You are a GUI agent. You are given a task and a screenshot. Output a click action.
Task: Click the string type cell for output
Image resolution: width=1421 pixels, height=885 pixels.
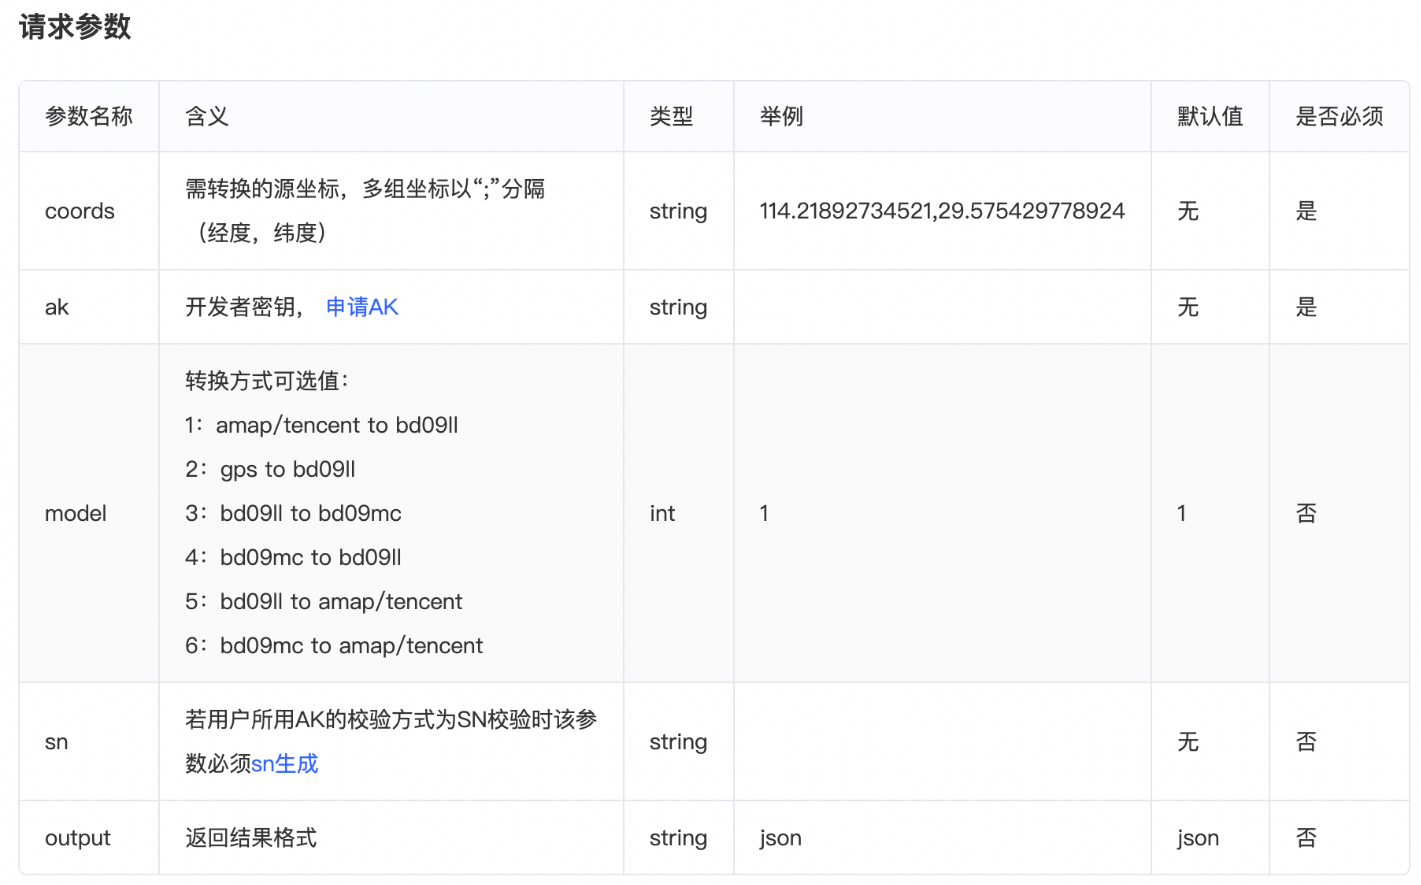(678, 838)
